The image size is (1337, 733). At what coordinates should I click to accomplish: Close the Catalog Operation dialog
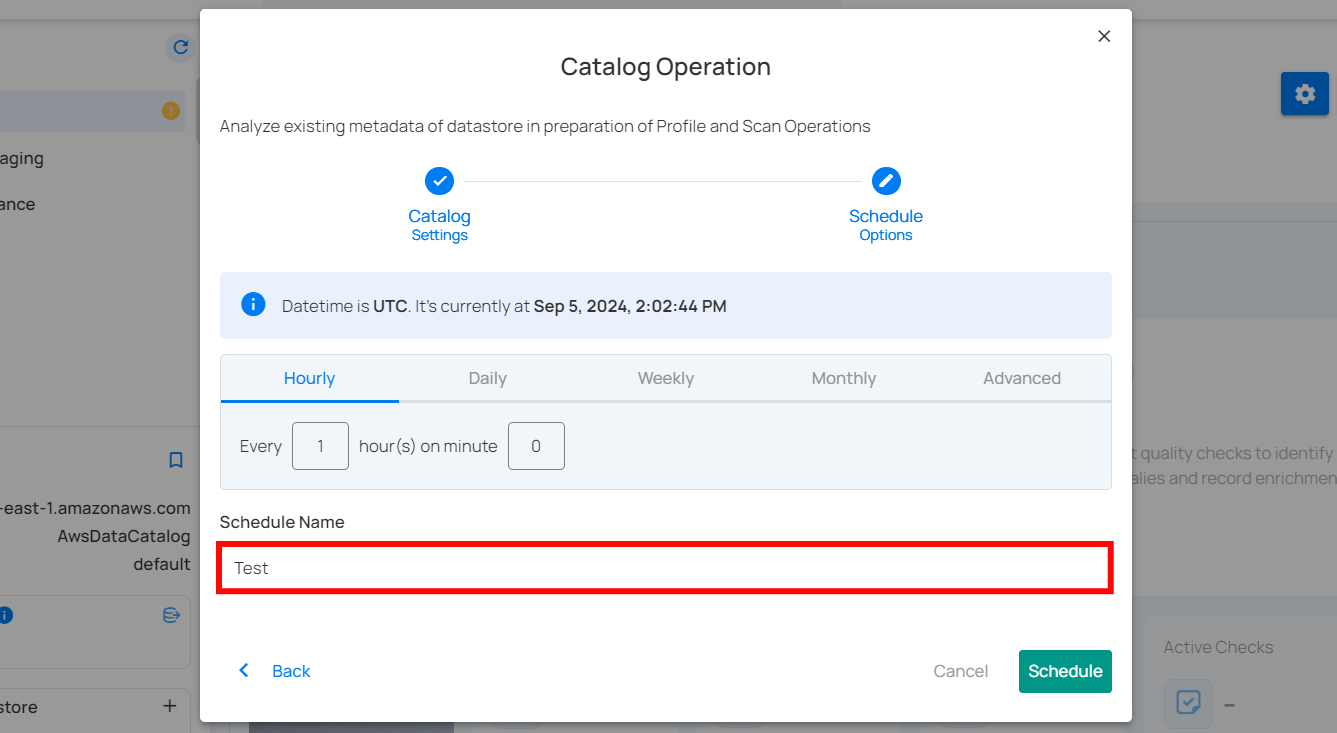1104,36
